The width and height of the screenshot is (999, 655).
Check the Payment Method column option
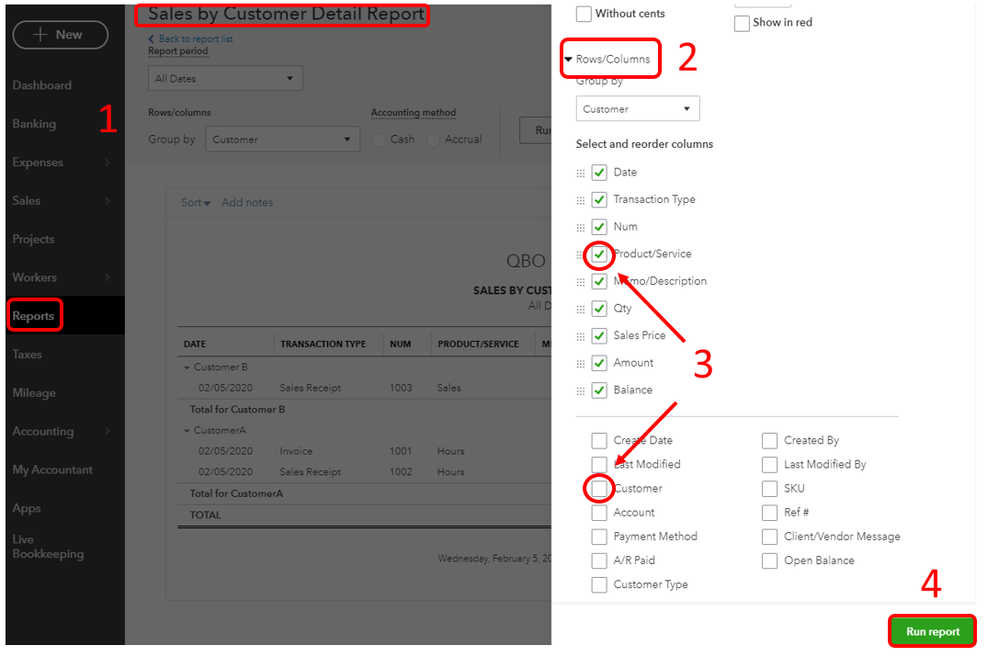[599, 537]
